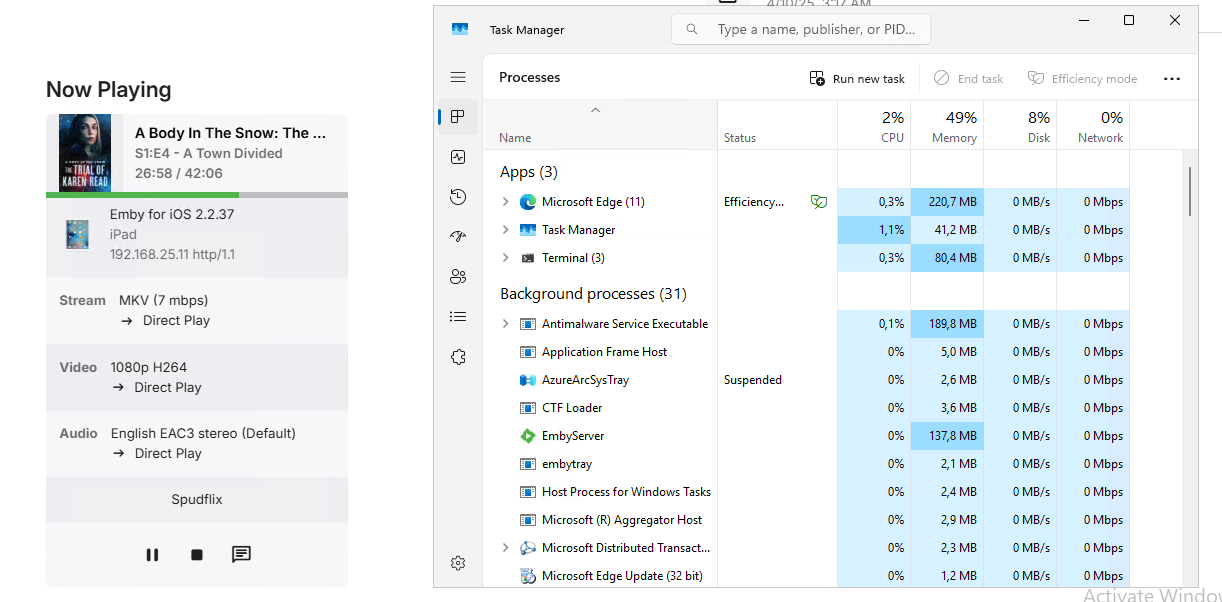Screen dimensions: 1222x602
Task: Sort processes by Memory column
Action: coord(947,126)
